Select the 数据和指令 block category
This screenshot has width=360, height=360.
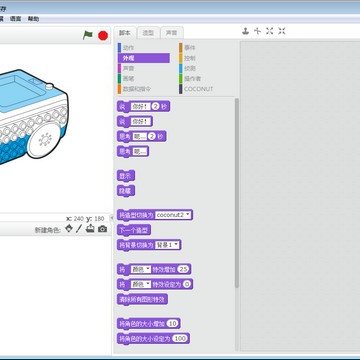144,89
